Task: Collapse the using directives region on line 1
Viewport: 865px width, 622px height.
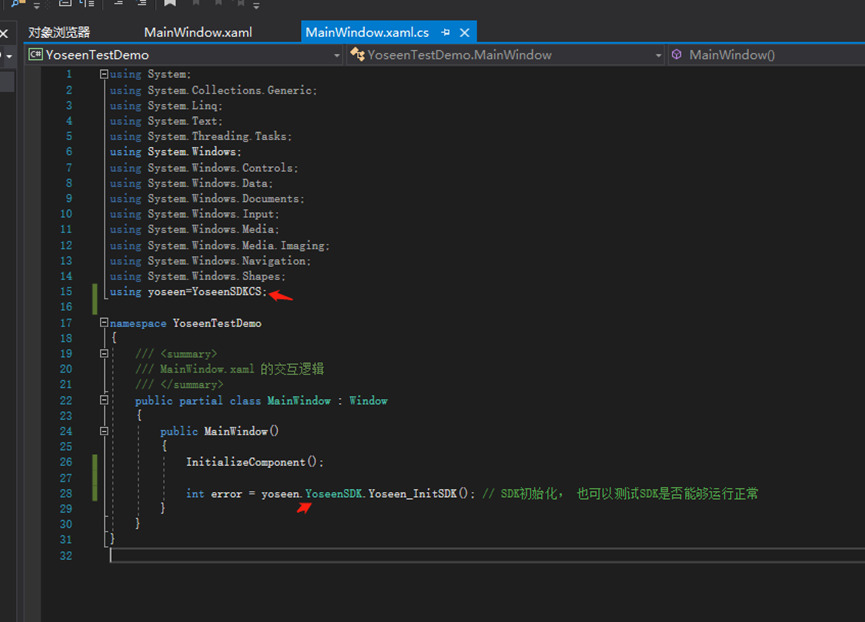Action: pos(104,73)
